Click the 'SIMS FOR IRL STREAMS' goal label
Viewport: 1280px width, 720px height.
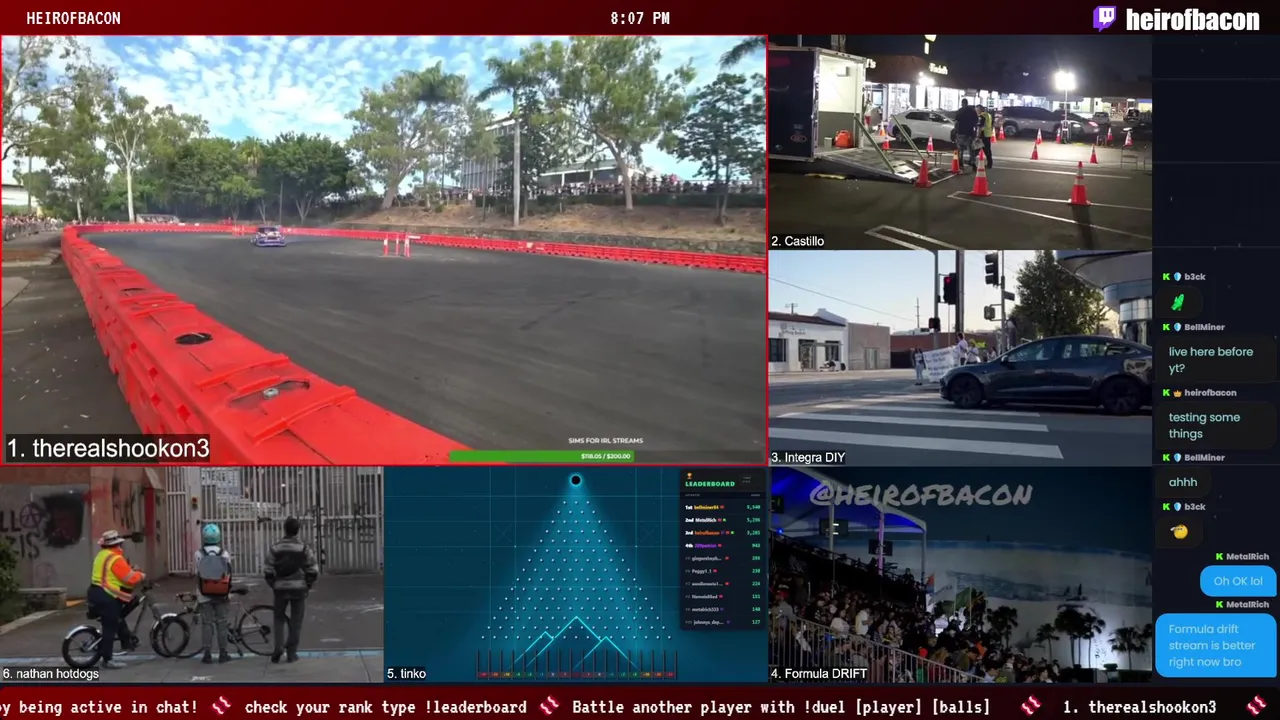coord(606,440)
